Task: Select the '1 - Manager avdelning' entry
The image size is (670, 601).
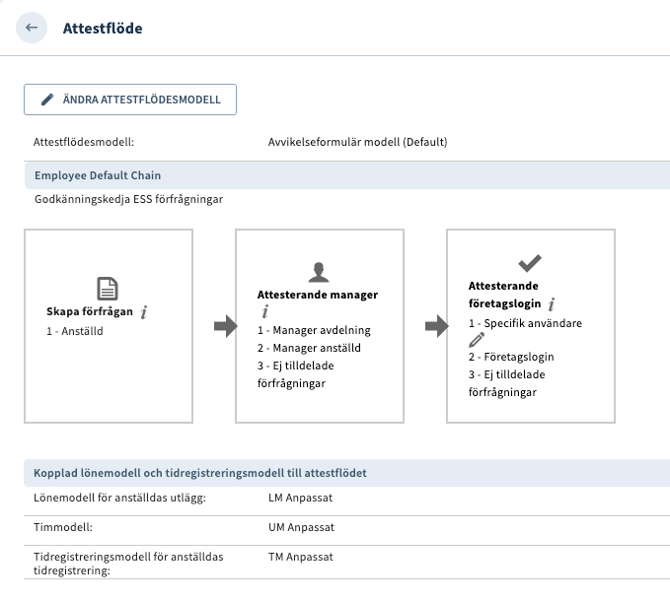Action: pos(314,330)
